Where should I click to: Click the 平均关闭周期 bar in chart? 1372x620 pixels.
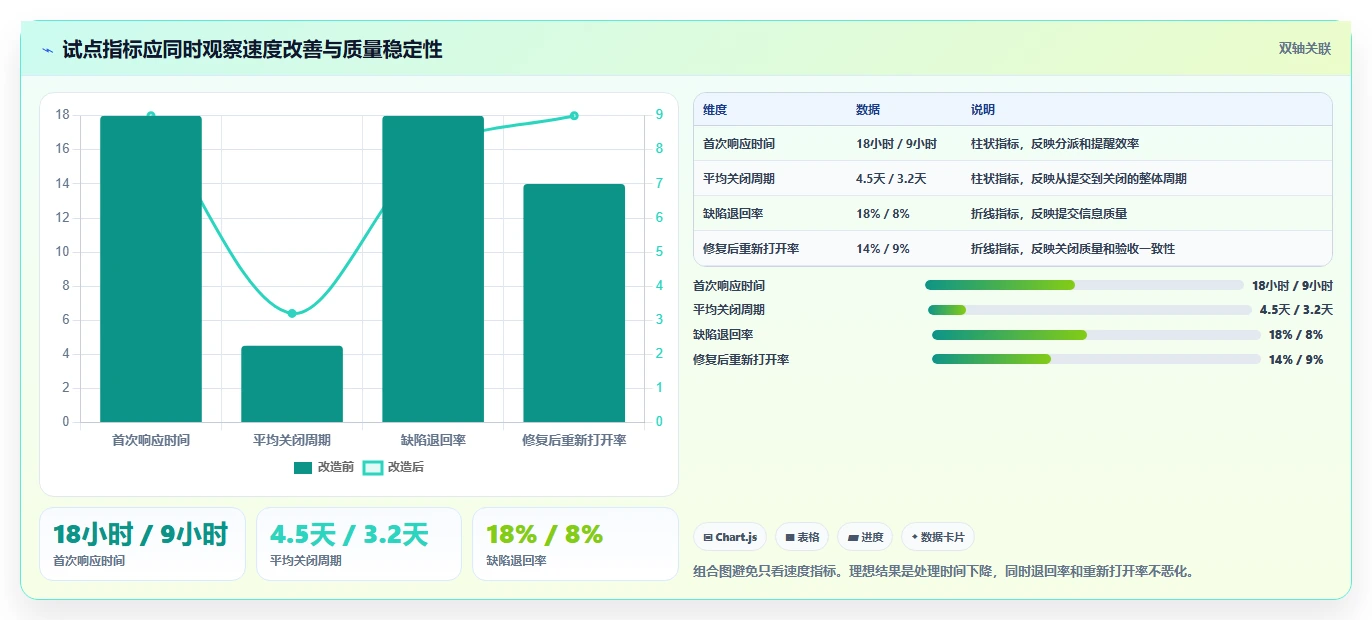click(x=292, y=384)
